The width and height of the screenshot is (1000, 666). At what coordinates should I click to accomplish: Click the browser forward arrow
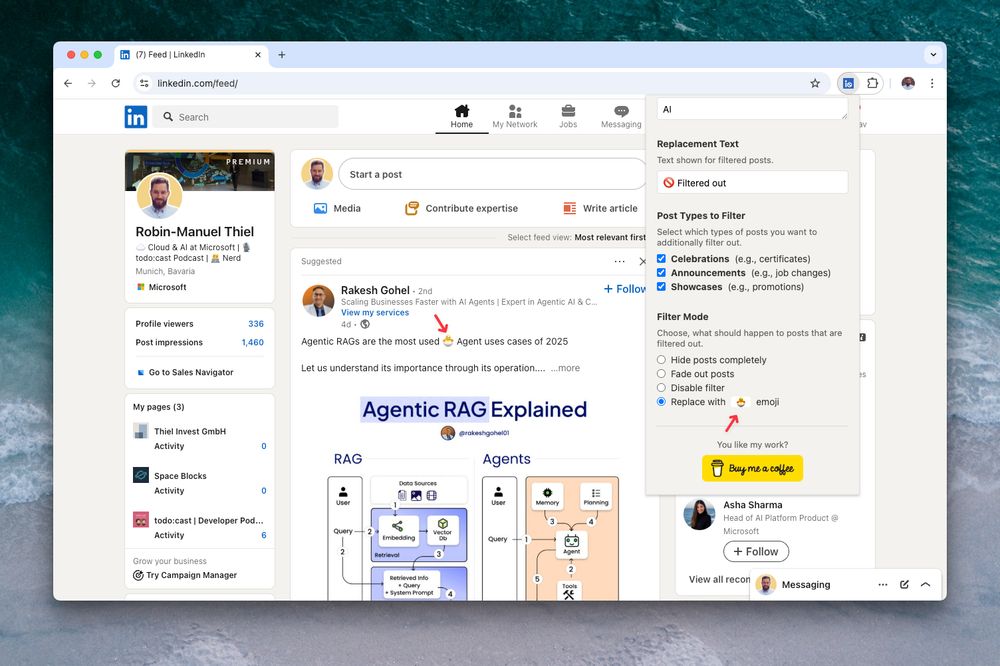(92, 83)
